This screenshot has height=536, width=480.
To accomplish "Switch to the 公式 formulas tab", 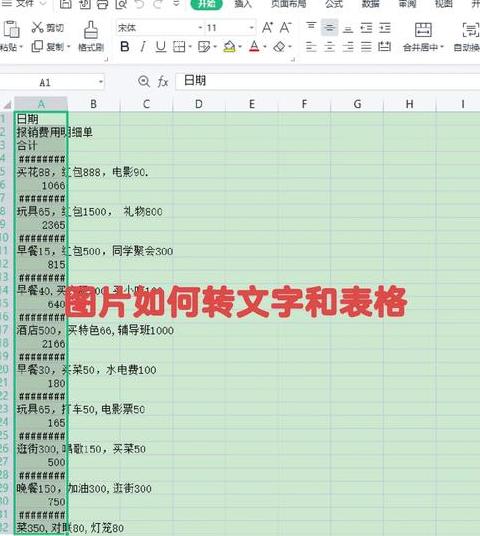I will (x=334, y=4).
